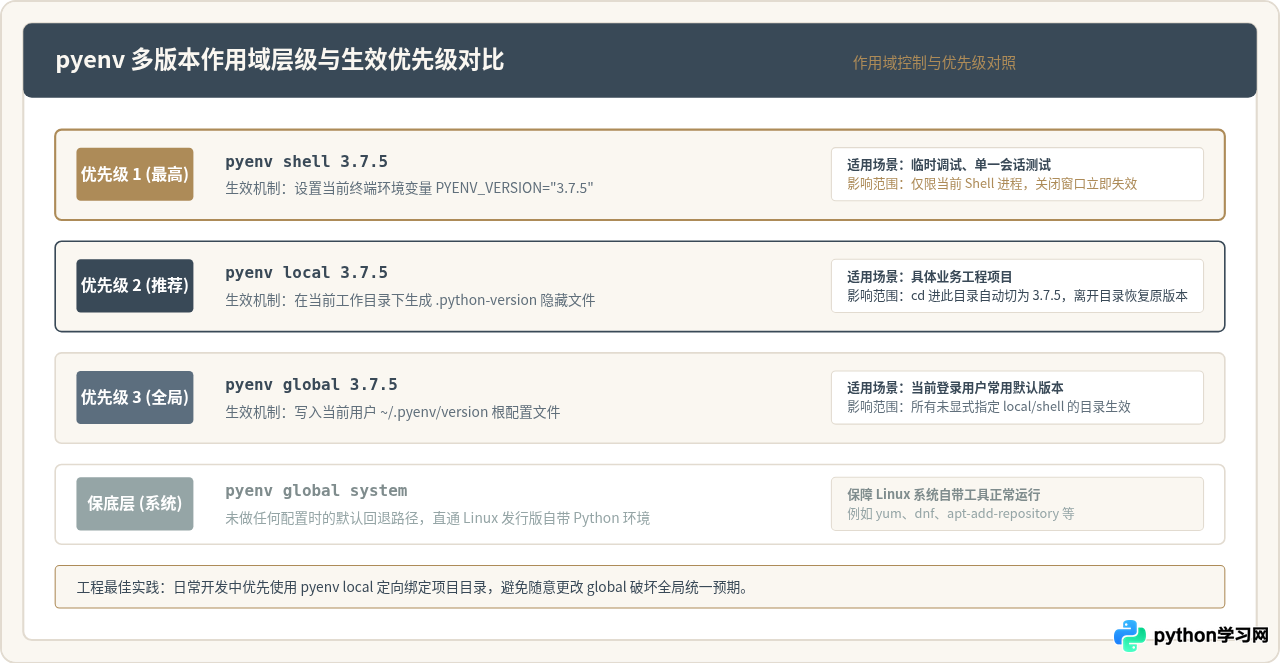Viewport: 1280px width, 664px height.
Task: Click the subtitle 作用域控制与优先级对照
Action: (x=934, y=63)
